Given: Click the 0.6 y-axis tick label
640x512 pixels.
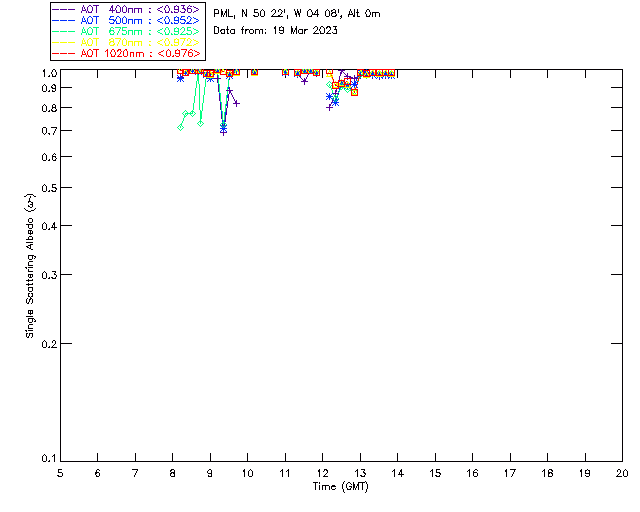Looking at the screenshot, I should tap(49, 157).
